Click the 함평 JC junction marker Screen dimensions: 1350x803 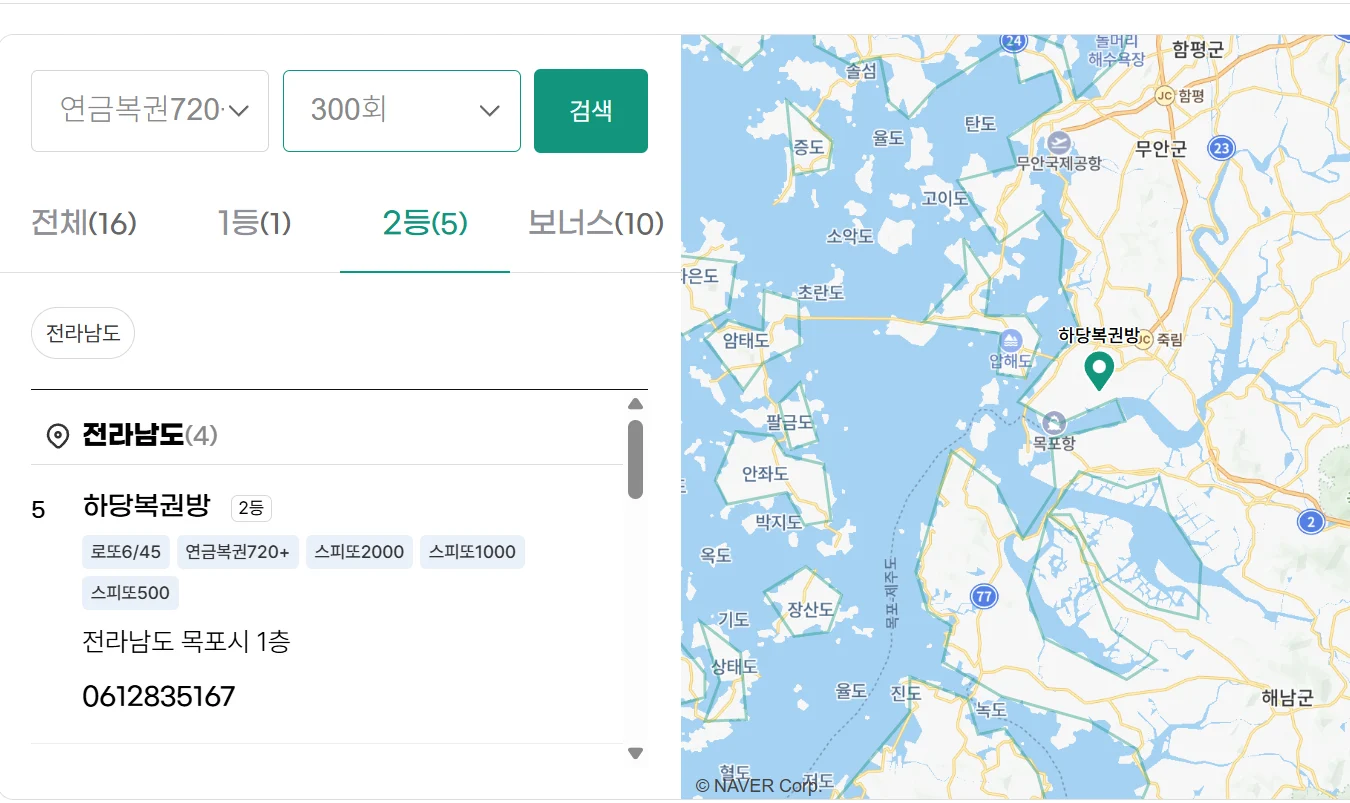[1164, 95]
